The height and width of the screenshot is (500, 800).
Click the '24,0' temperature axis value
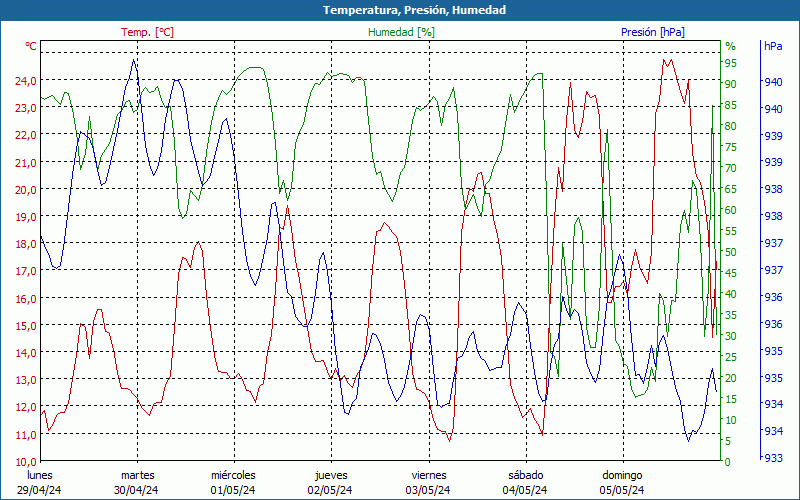click(26, 81)
